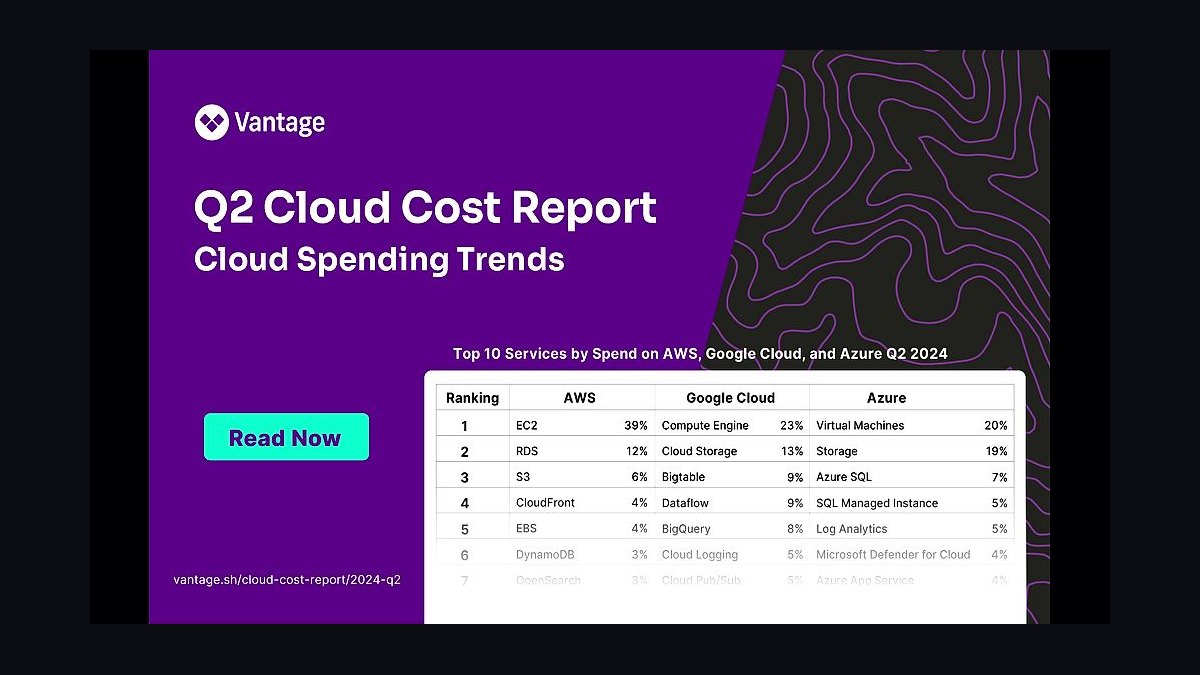Screen dimensions: 1200x675
Task: Click the Dataflow cell
Action: tap(685, 503)
